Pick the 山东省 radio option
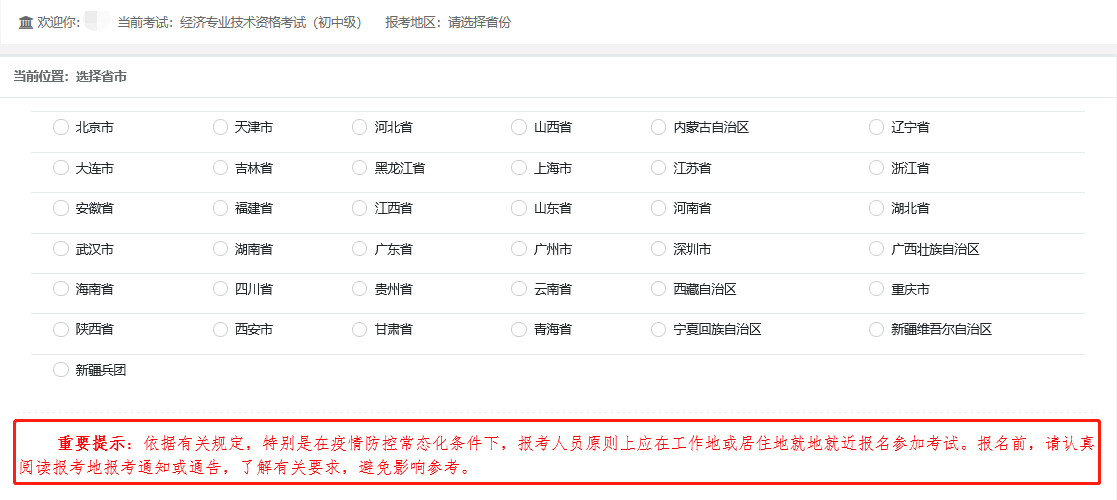1117x500 pixels. pyautogui.click(x=519, y=208)
